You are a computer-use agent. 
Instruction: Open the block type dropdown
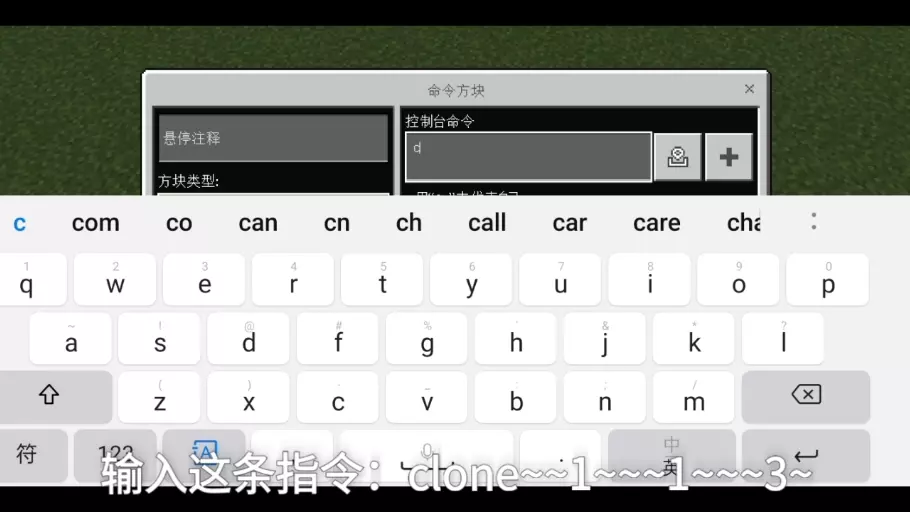click(x=273, y=194)
